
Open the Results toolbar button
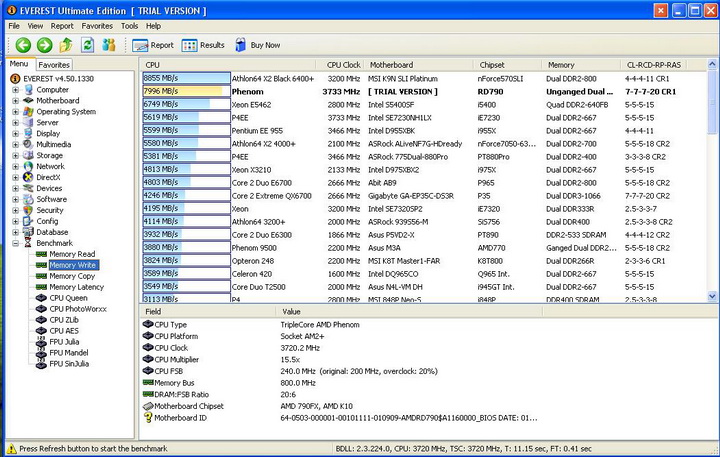[x=203, y=45]
